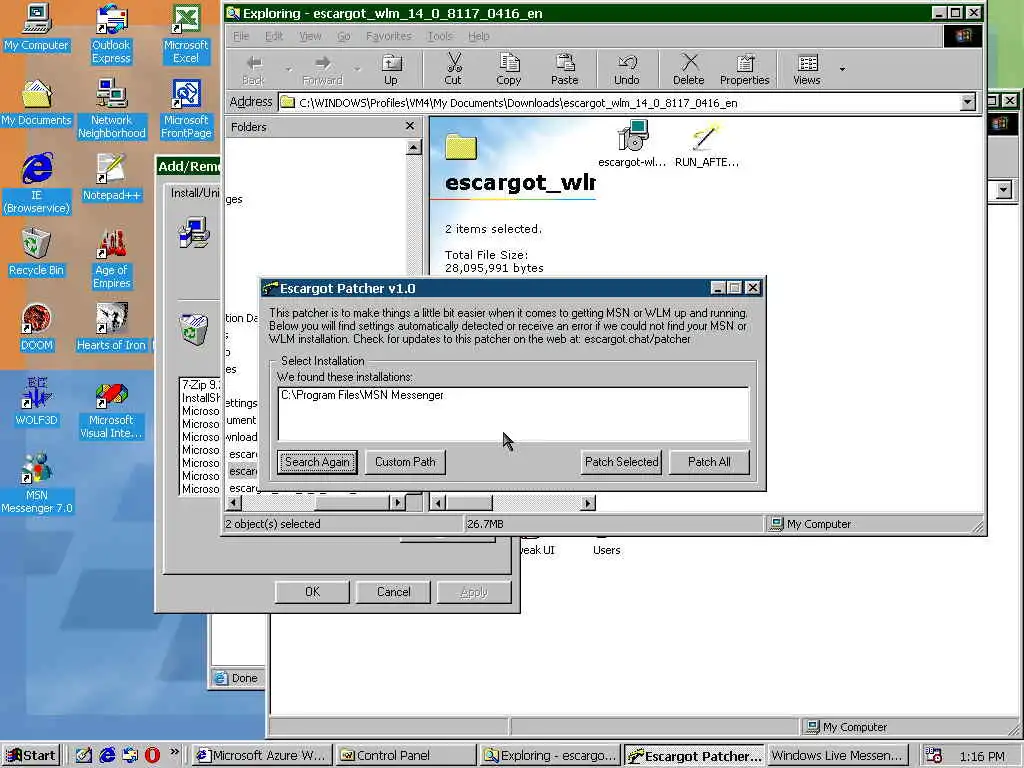
Task: Expand the Views dropdown arrow
Action: point(842,69)
